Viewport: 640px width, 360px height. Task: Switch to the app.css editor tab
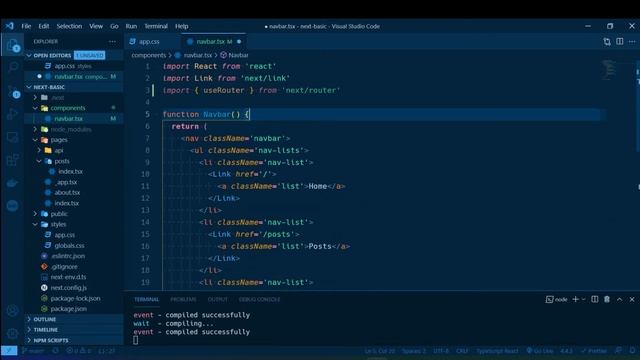point(149,42)
